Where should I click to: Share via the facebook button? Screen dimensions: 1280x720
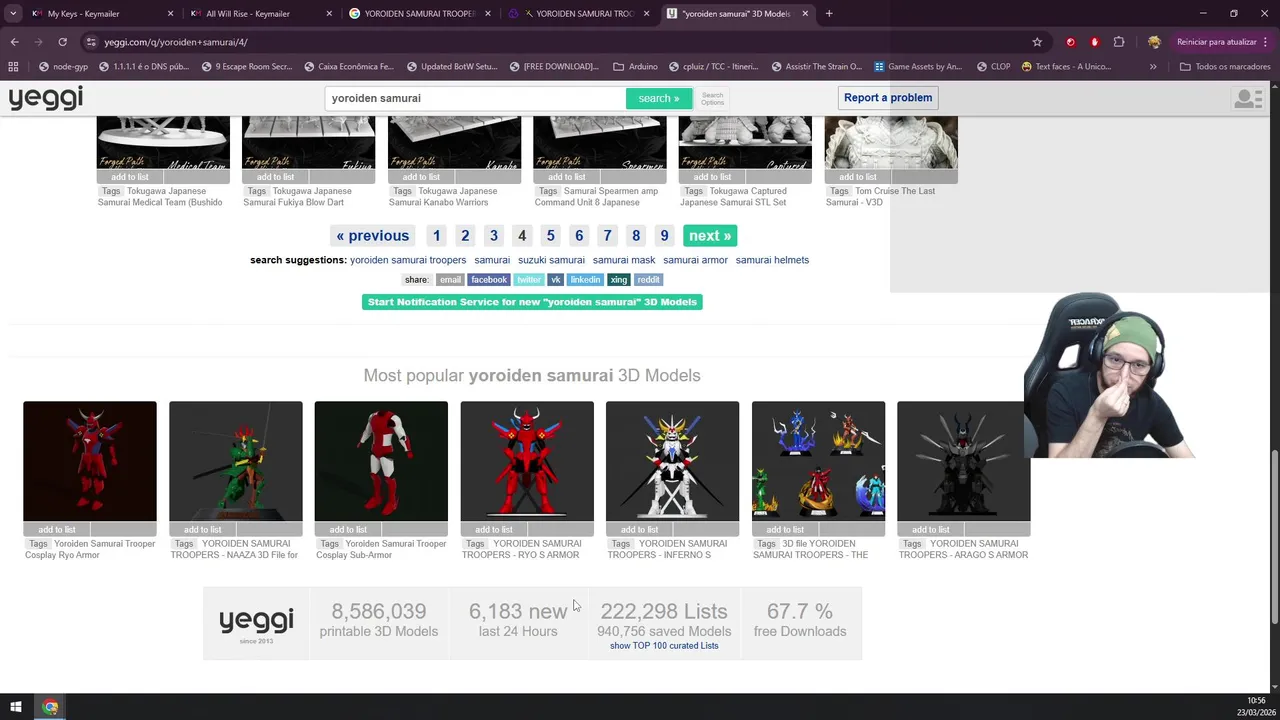489,280
